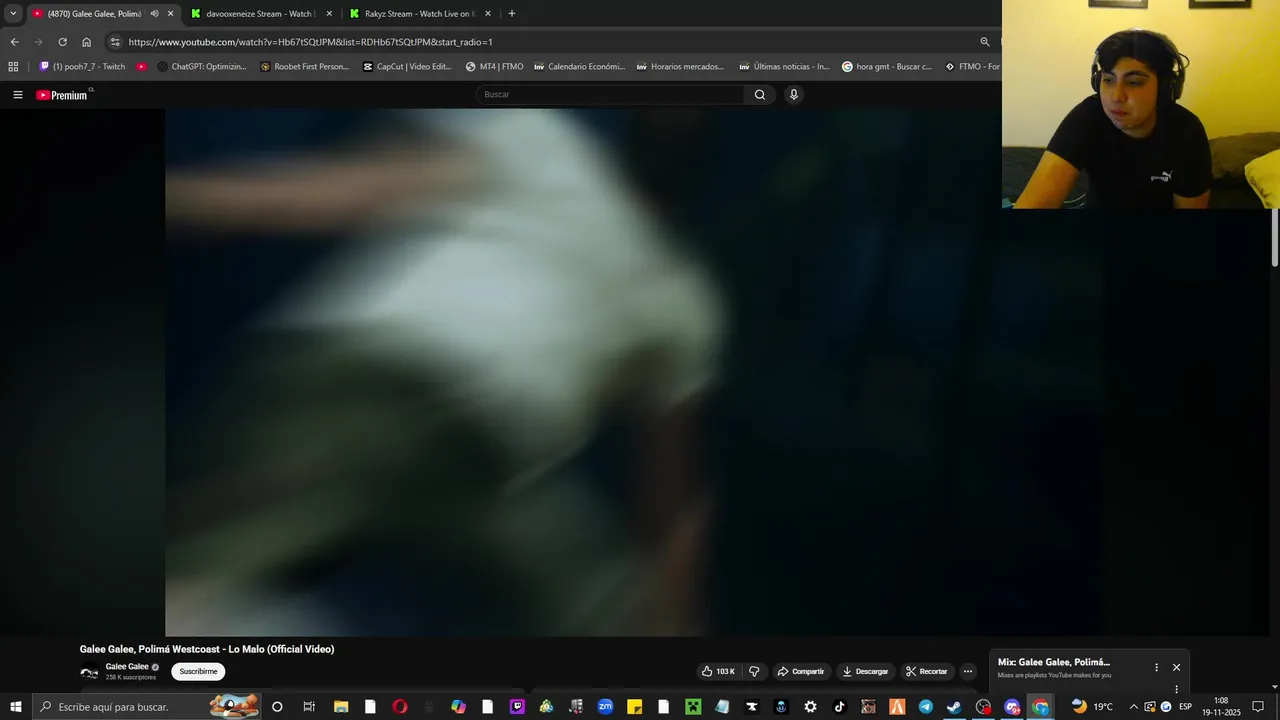Open TikTok app in taskbar
Image resolution: width=1280 pixels, height=720 pixels.
click(x=839, y=707)
